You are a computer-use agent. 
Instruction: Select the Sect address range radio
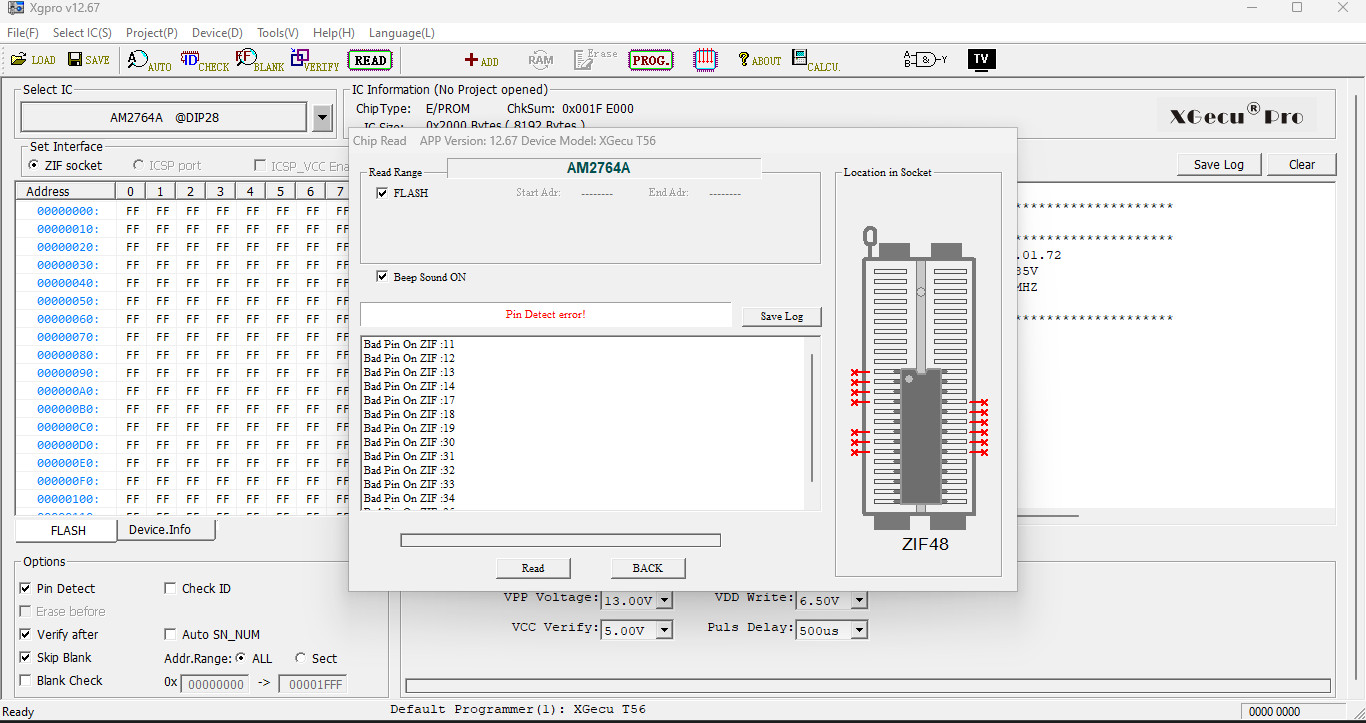click(x=301, y=658)
